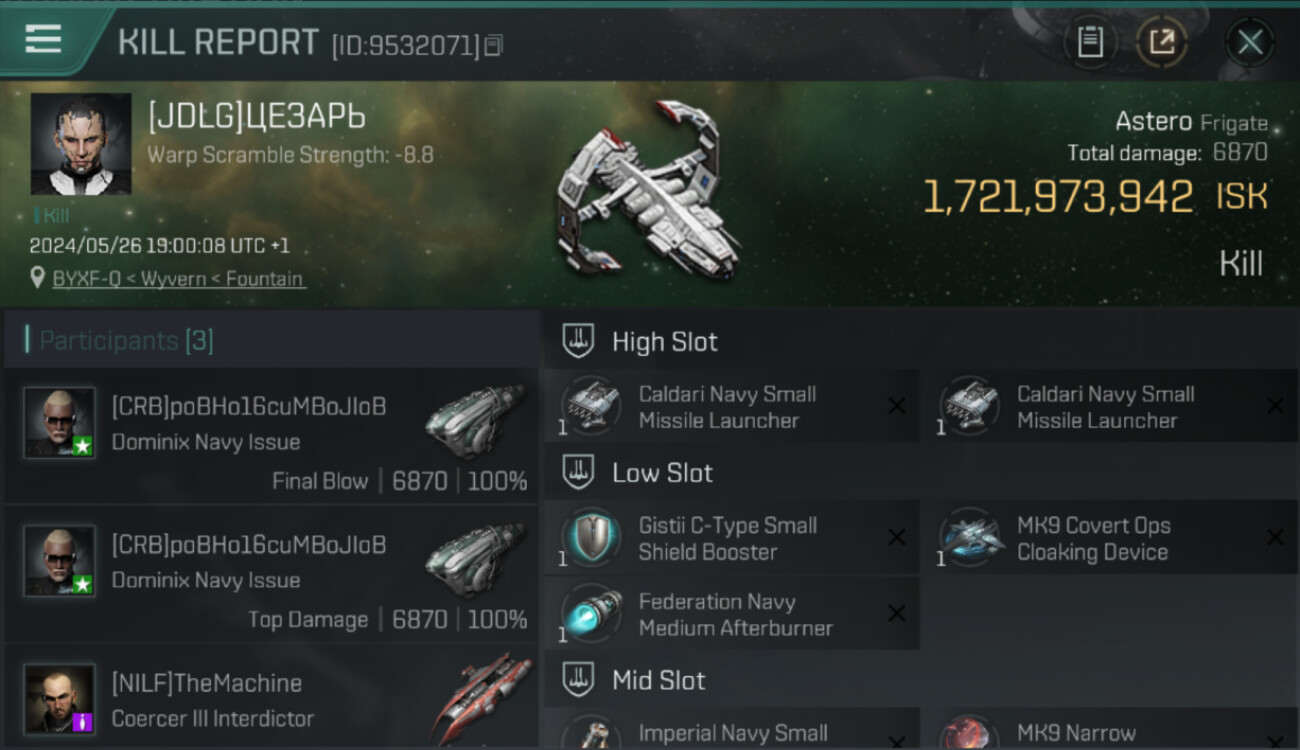Click the first Caldari Navy Small Missile Launcher icon

590,406
